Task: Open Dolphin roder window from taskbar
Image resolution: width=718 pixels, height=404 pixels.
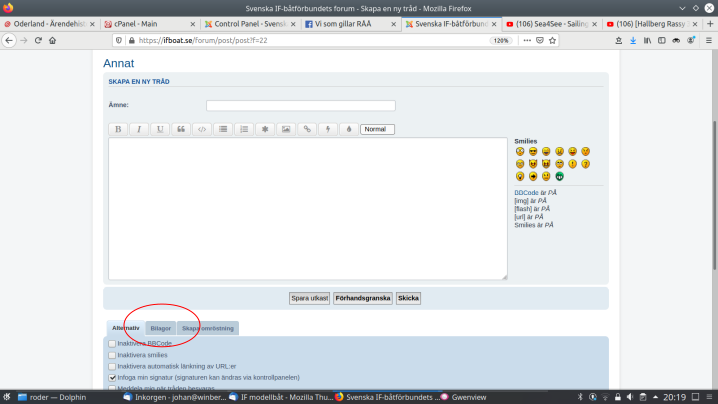Action: [52, 397]
